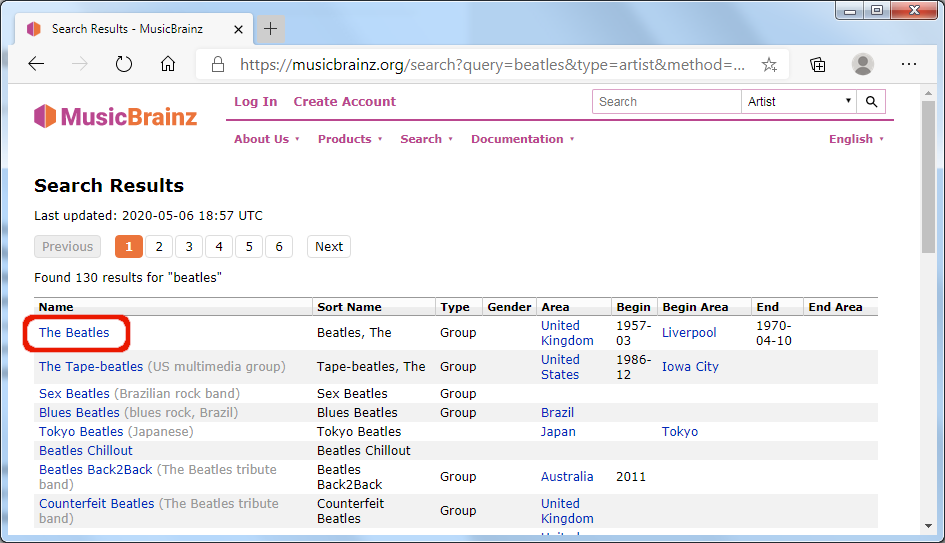The width and height of the screenshot is (945, 543).
Task: Expand the About Us menu
Action: click(266, 139)
